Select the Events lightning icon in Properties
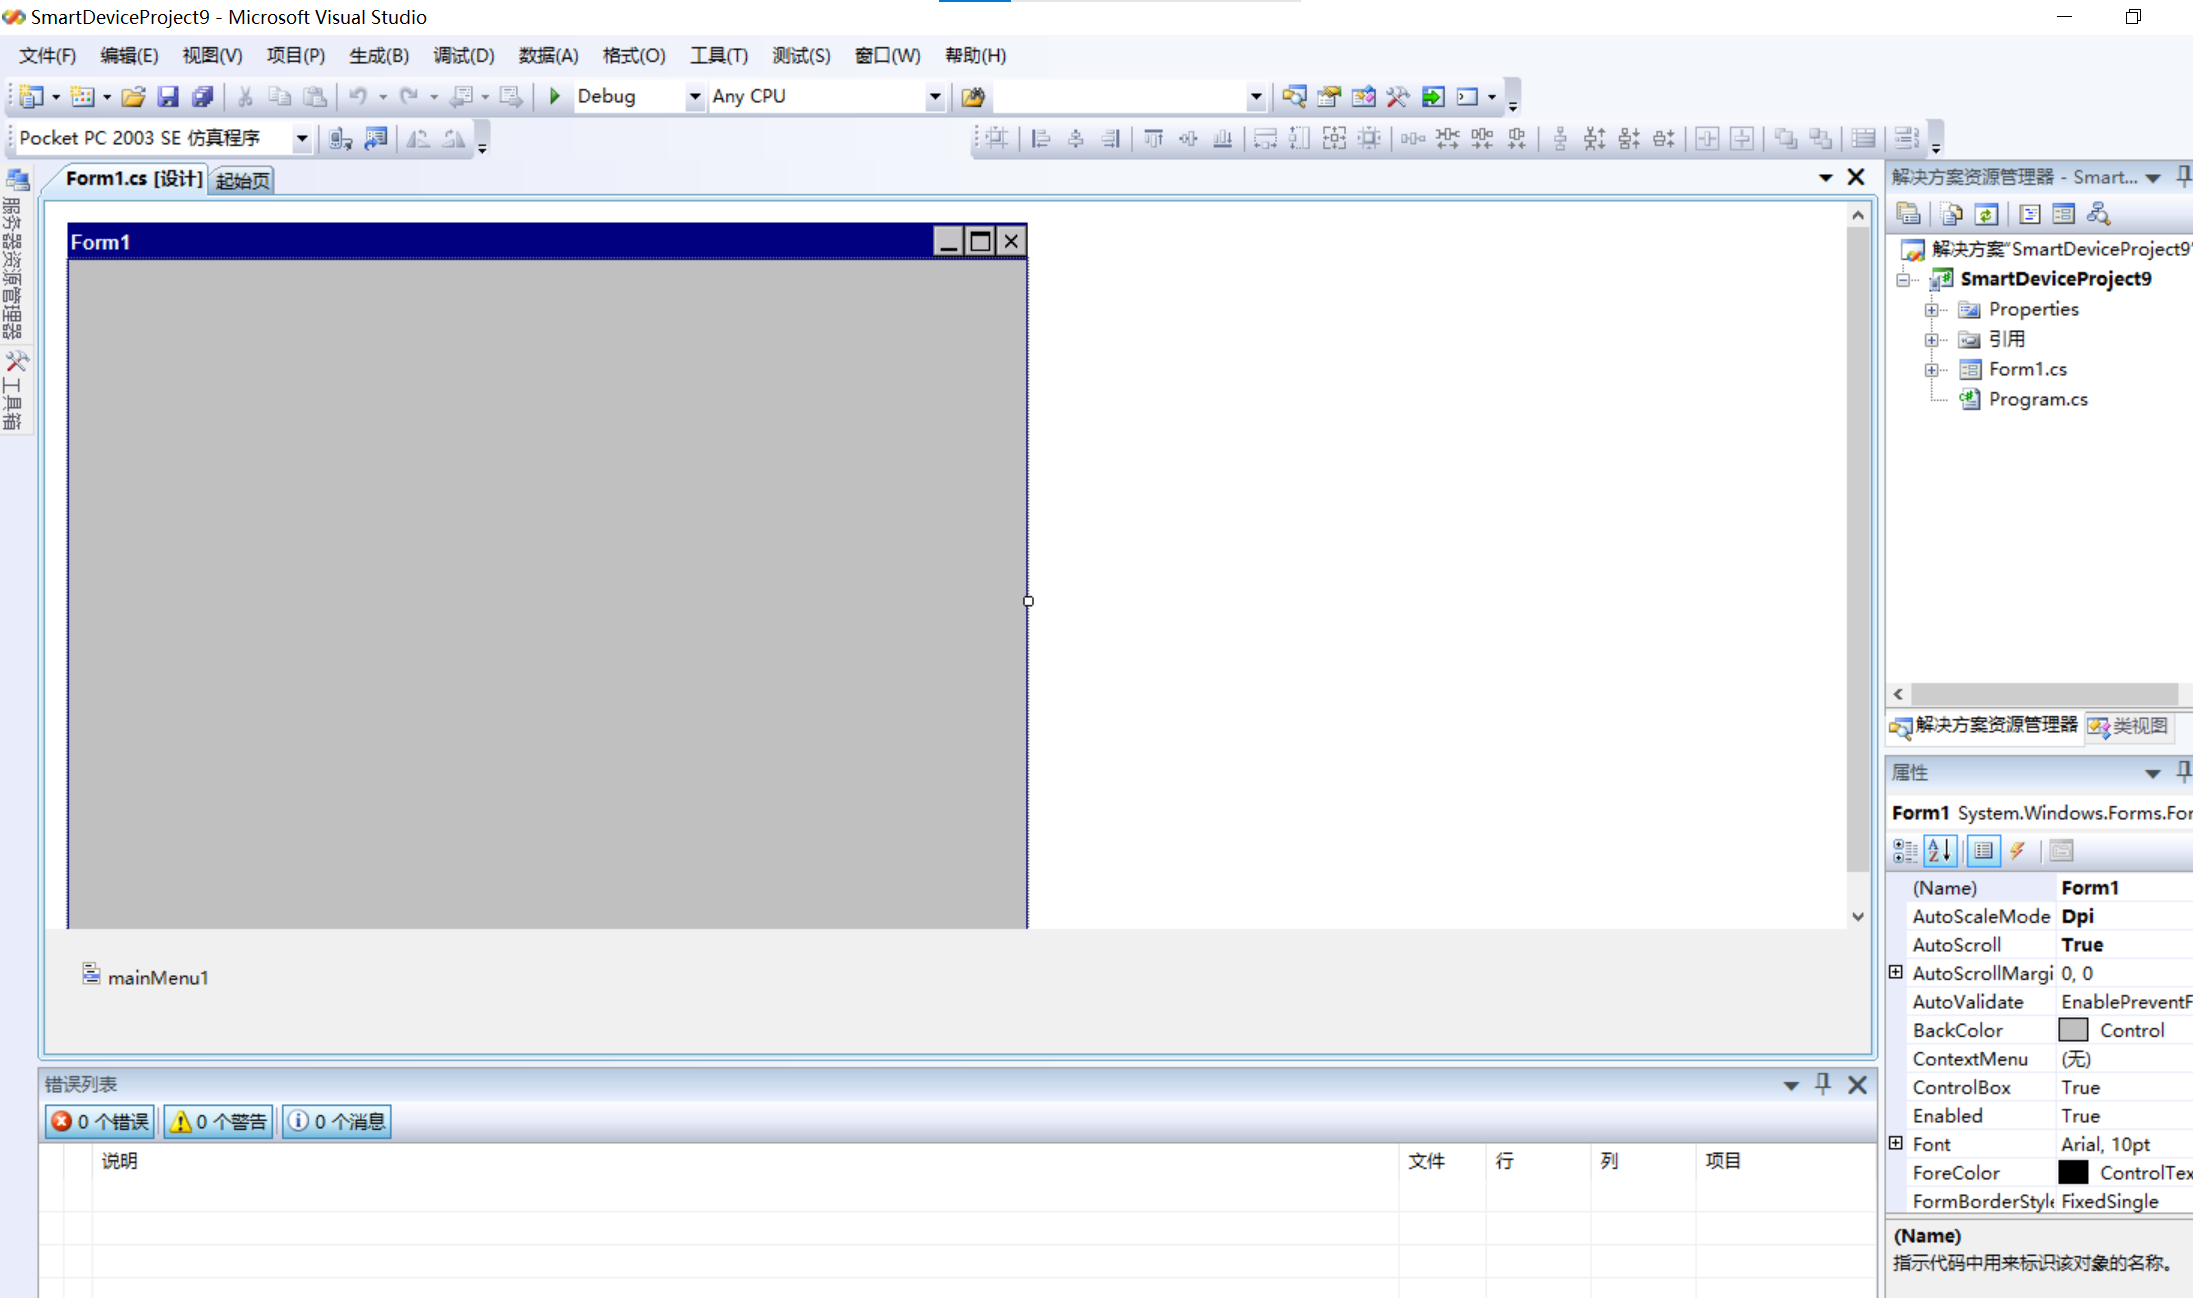Viewport: 2193px width, 1298px height. [2019, 851]
